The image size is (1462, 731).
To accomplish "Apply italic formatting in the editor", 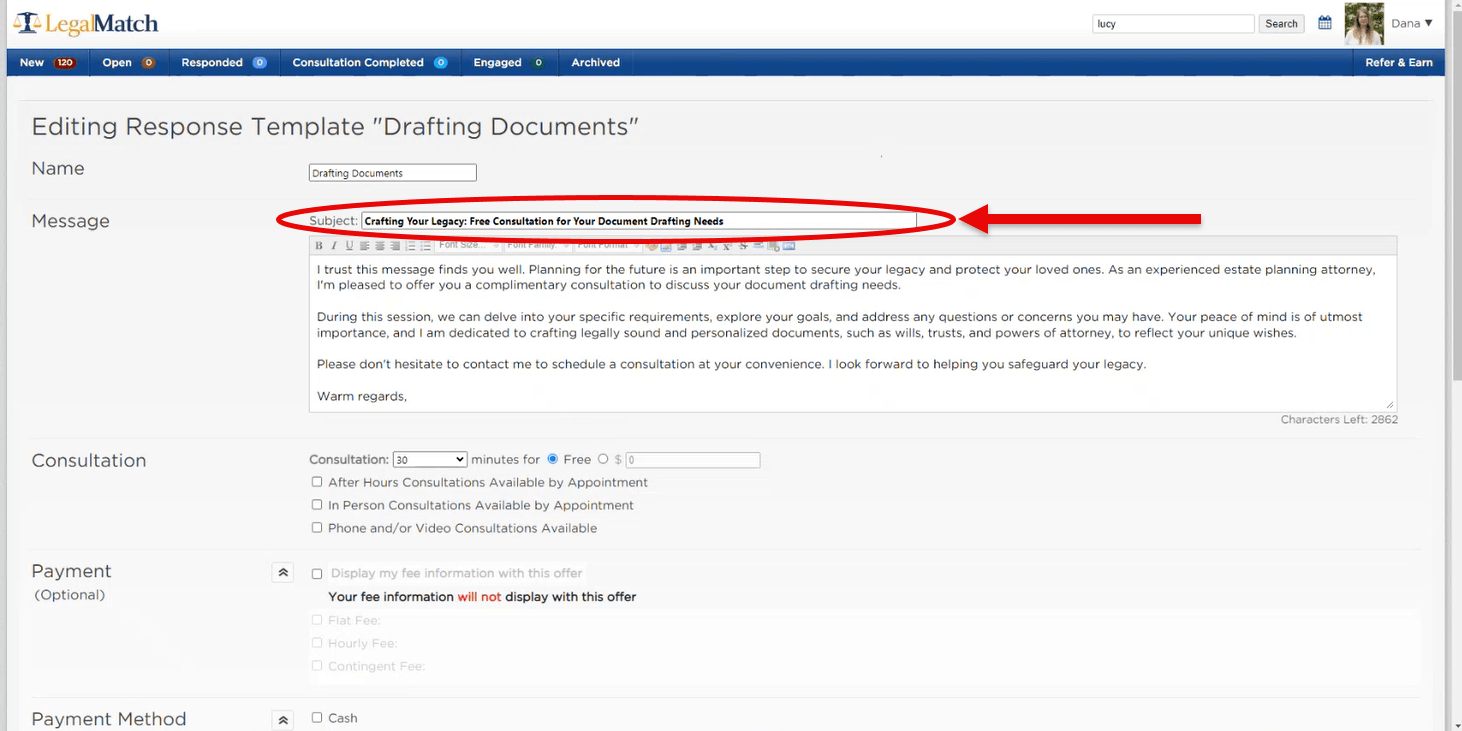I will [x=334, y=246].
